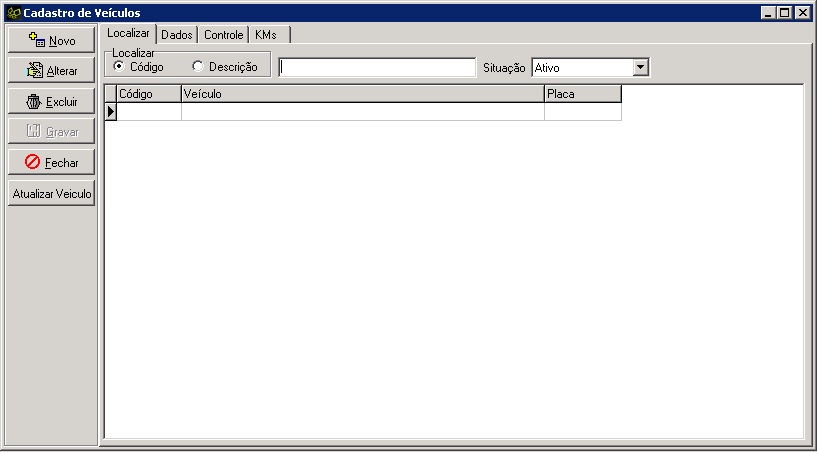This screenshot has width=817, height=452.
Task: Click the Fechar button
Action: pyautogui.click(x=51, y=162)
